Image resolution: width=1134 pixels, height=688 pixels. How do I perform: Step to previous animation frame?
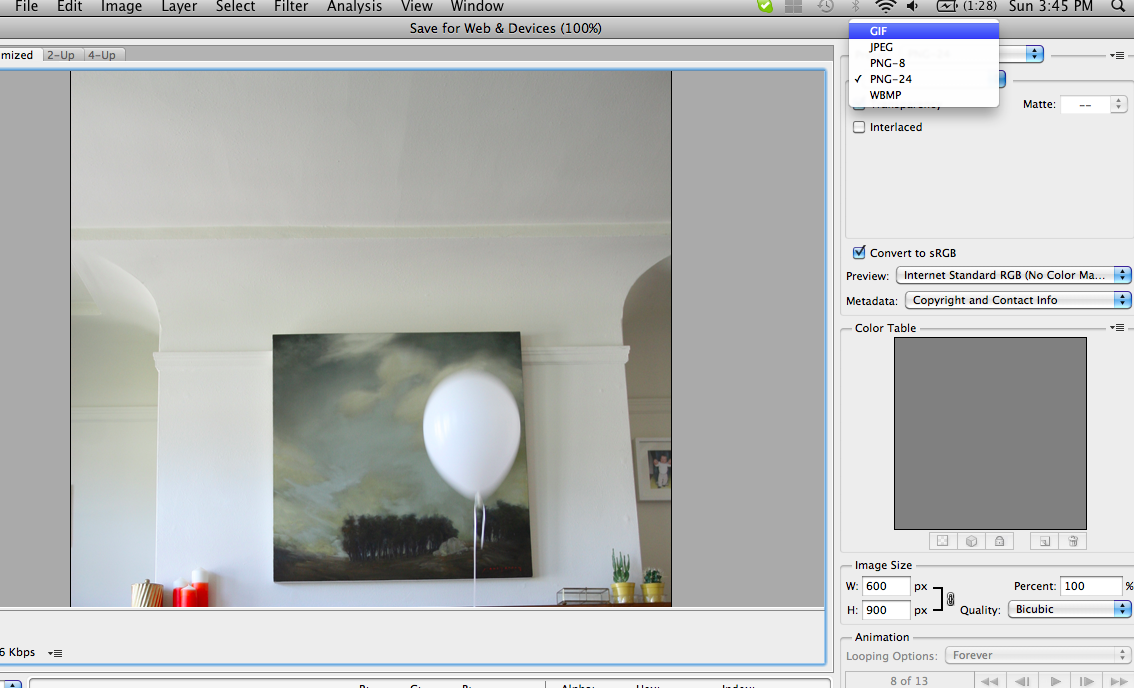click(1022, 681)
